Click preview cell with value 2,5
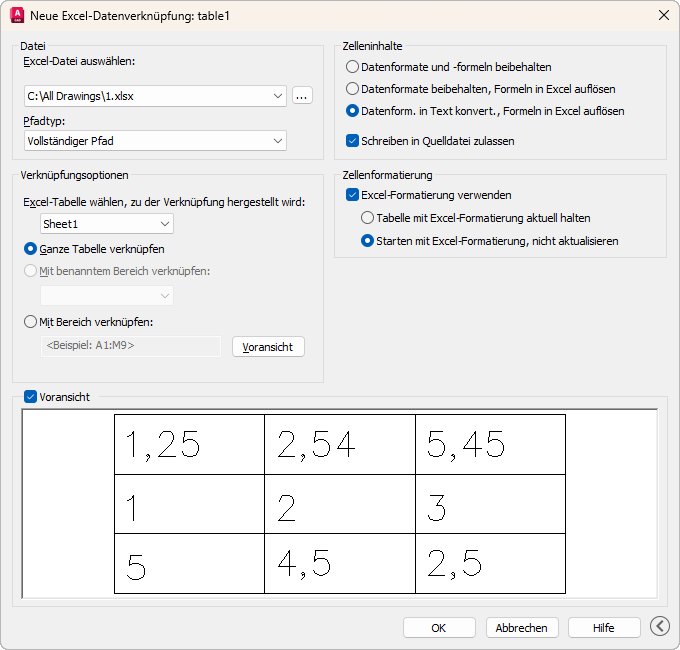This screenshot has height=650, width=680. click(x=490, y=563)
